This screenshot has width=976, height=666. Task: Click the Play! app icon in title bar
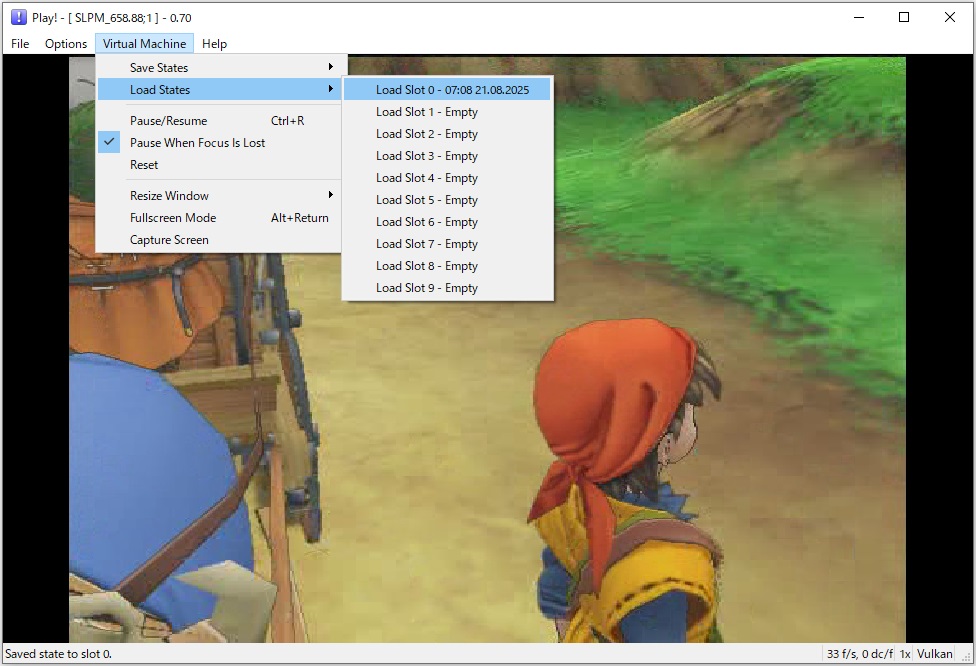click(19, 17)
